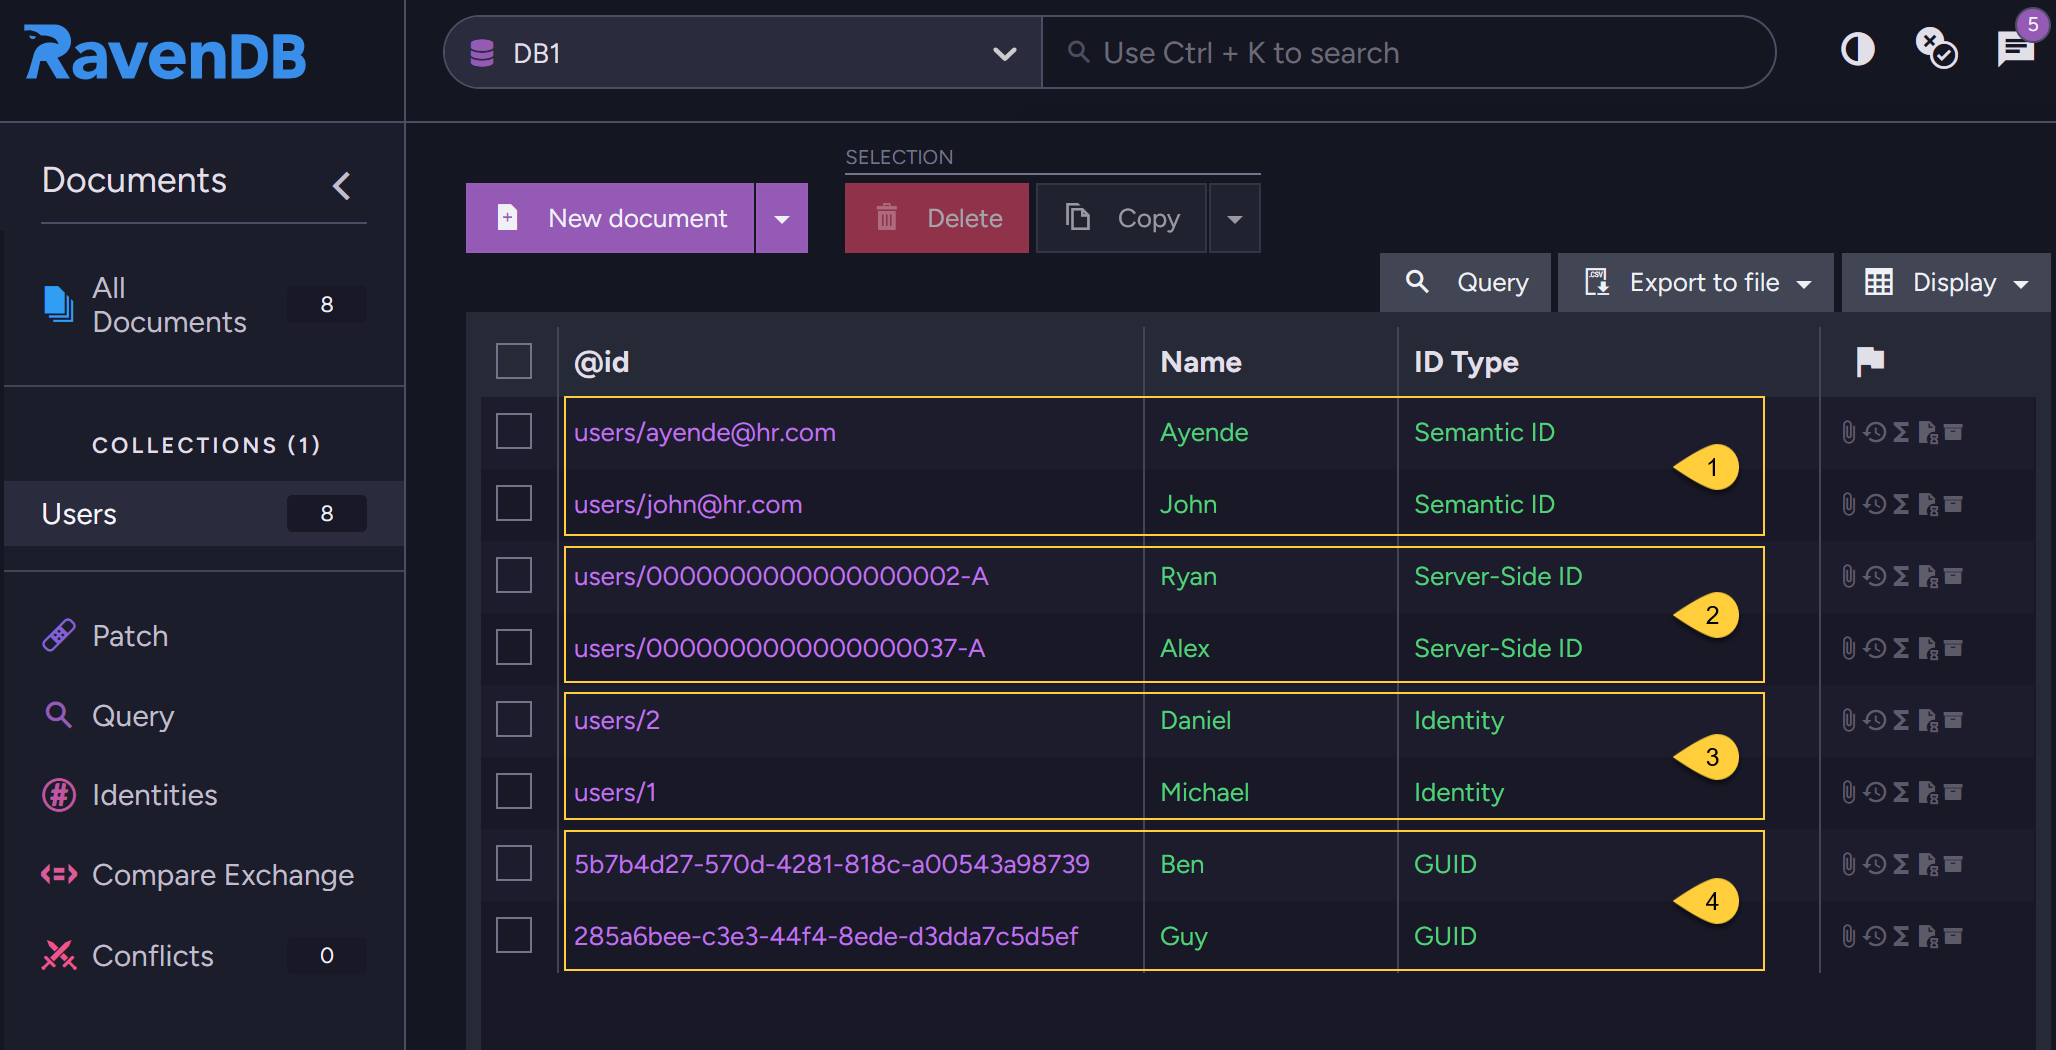The height and width of the screenshot is (1050, 2056).
Task: Open document users/ayende@hr.com link
Action: [705, 432]
